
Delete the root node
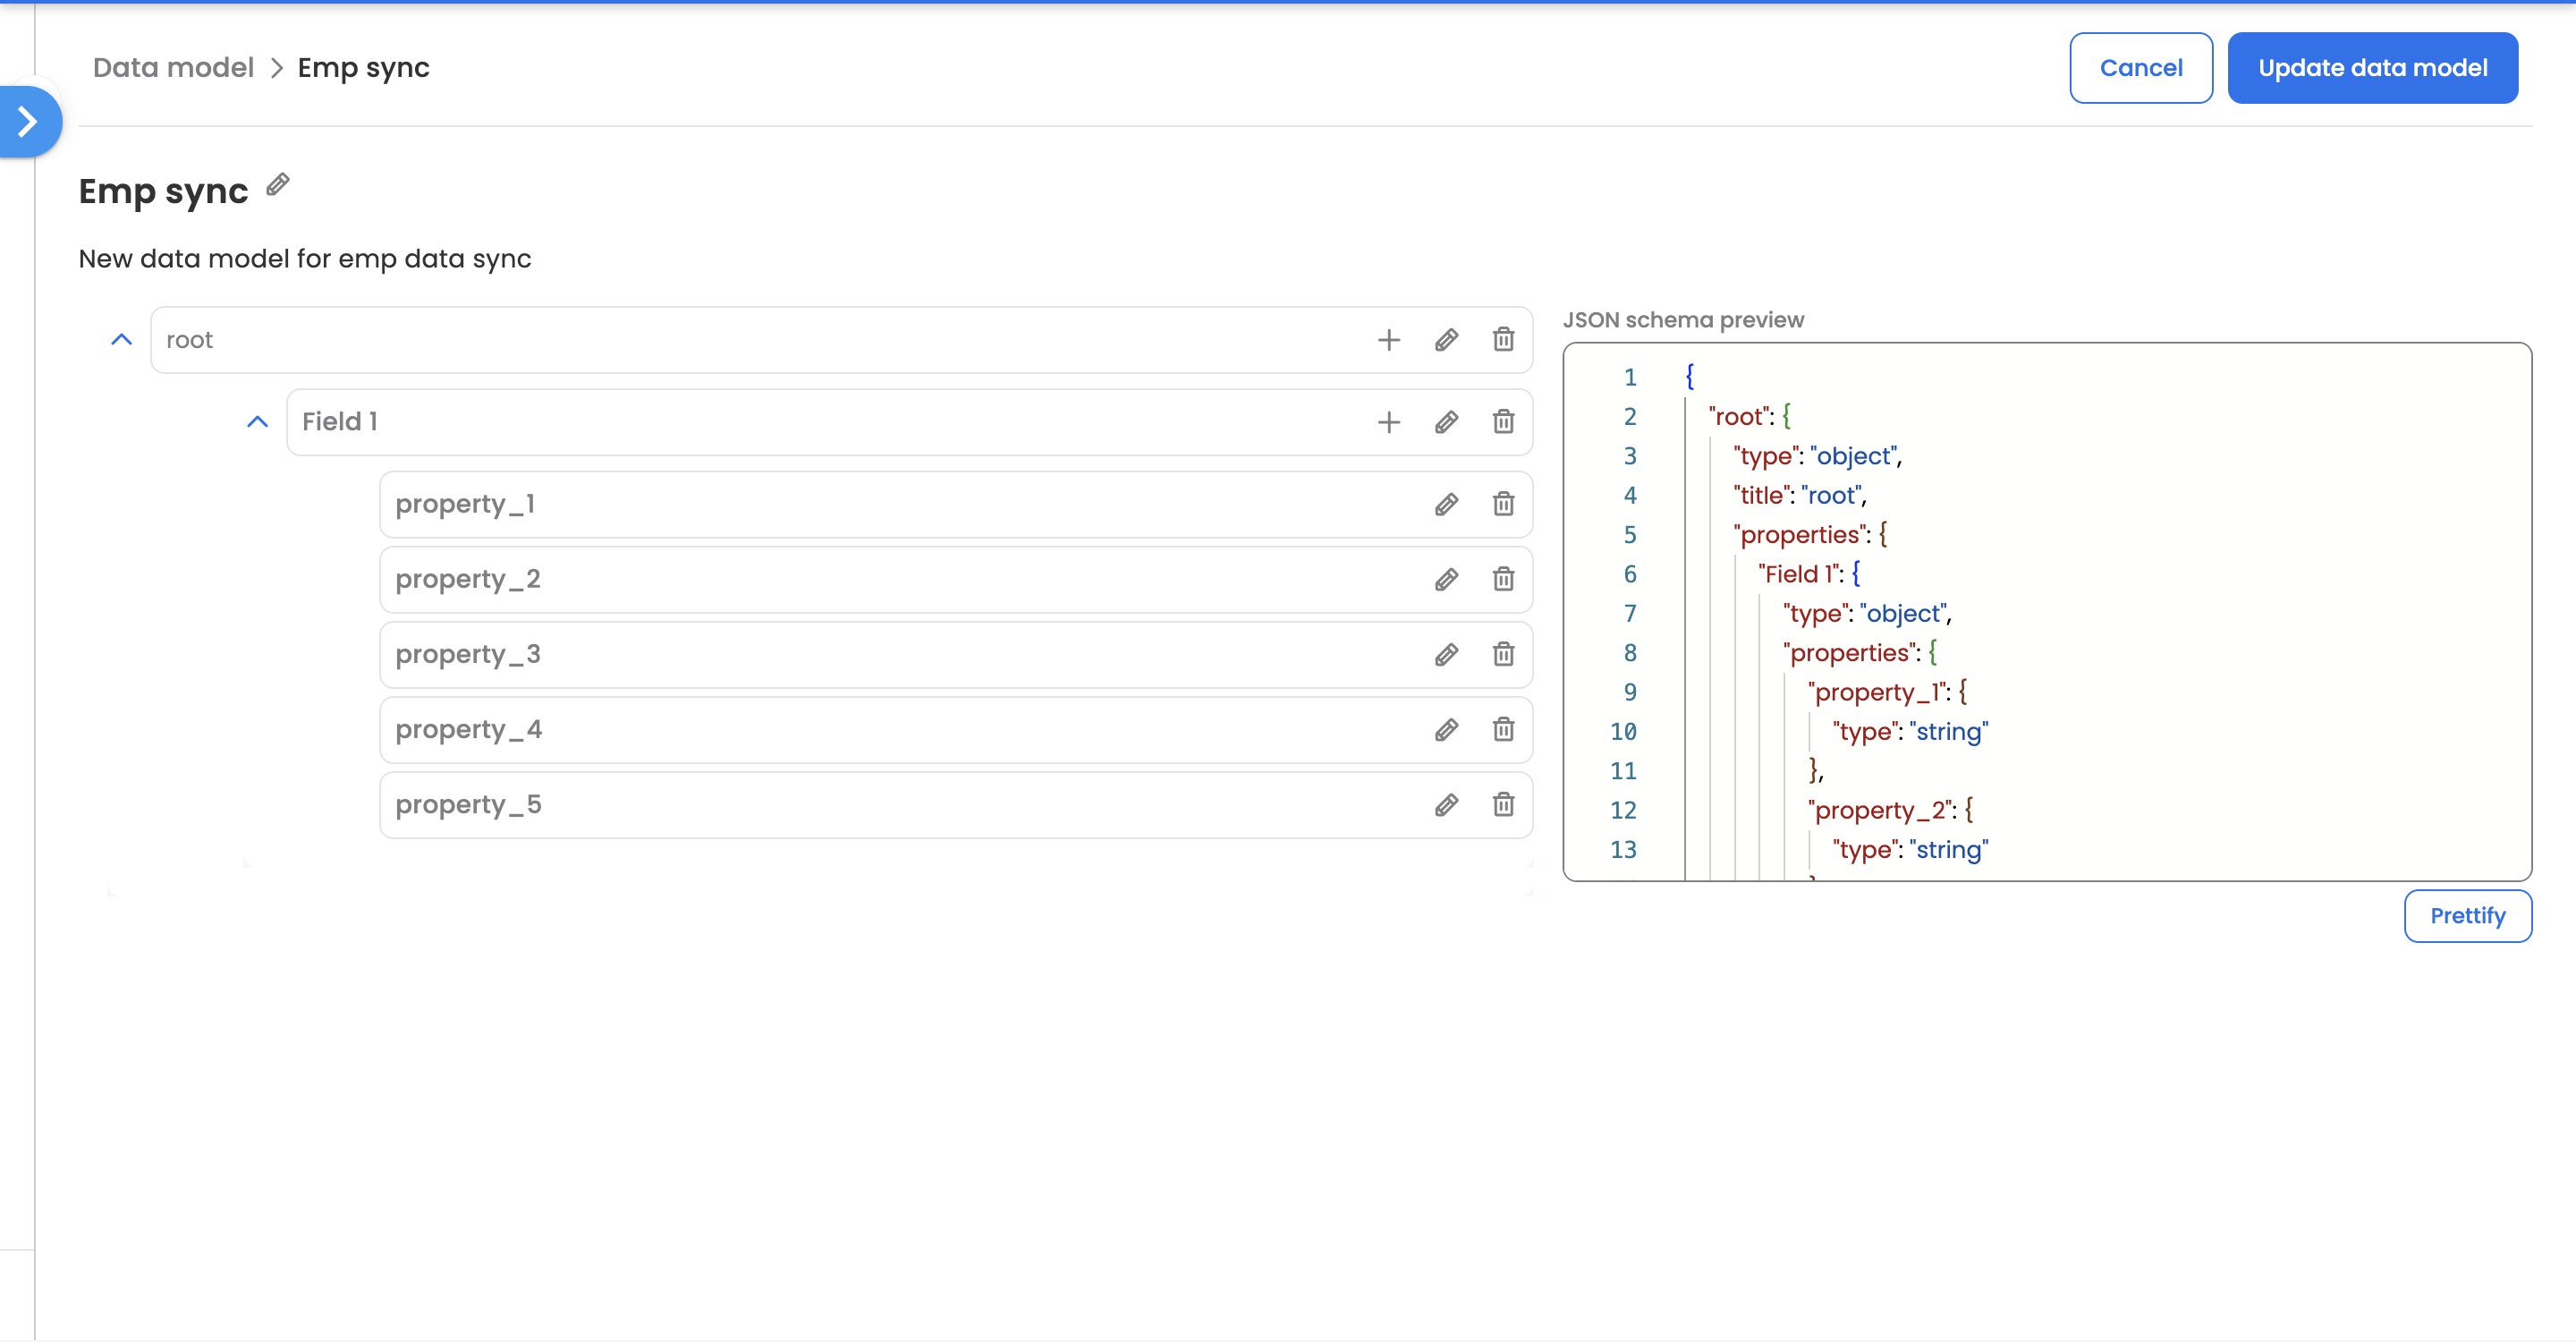pyautogui.click(x=1503, y=340)
